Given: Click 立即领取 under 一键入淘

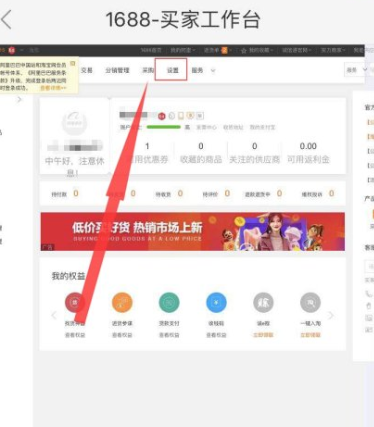Looking at the screenshot, I should 310,335.
